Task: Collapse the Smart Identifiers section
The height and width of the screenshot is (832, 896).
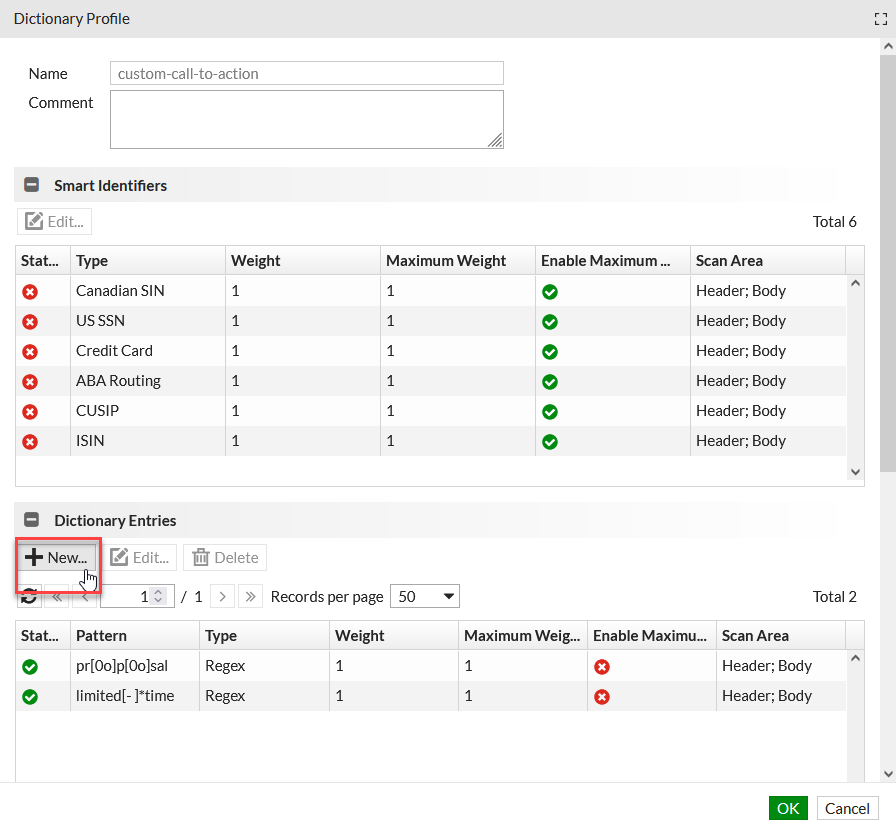Action: click(31, 185)
